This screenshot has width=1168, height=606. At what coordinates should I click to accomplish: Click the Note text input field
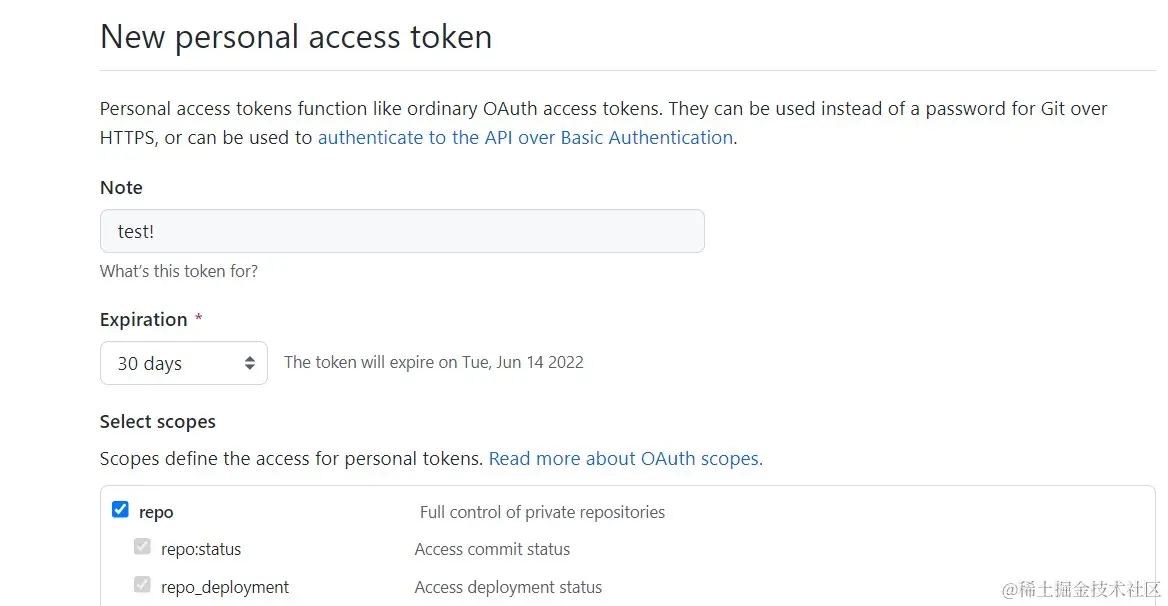pos(402,231)
